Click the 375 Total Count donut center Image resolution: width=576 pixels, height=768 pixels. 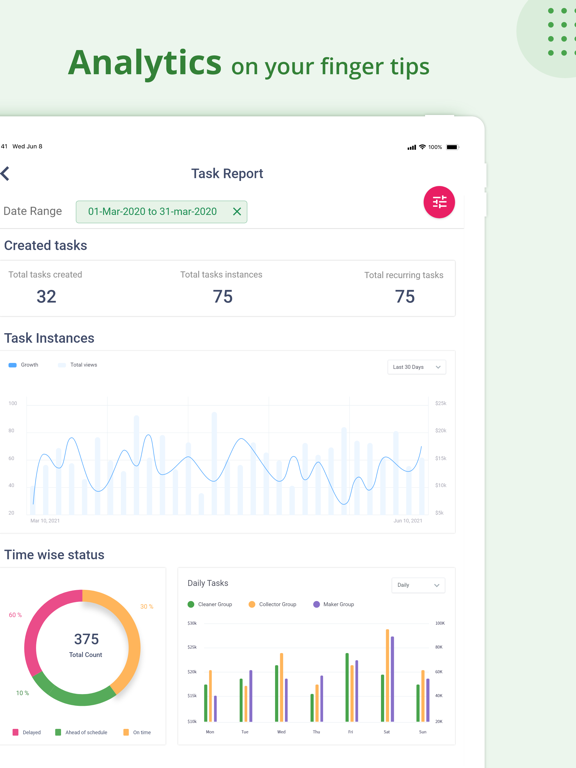click(86, 645)
